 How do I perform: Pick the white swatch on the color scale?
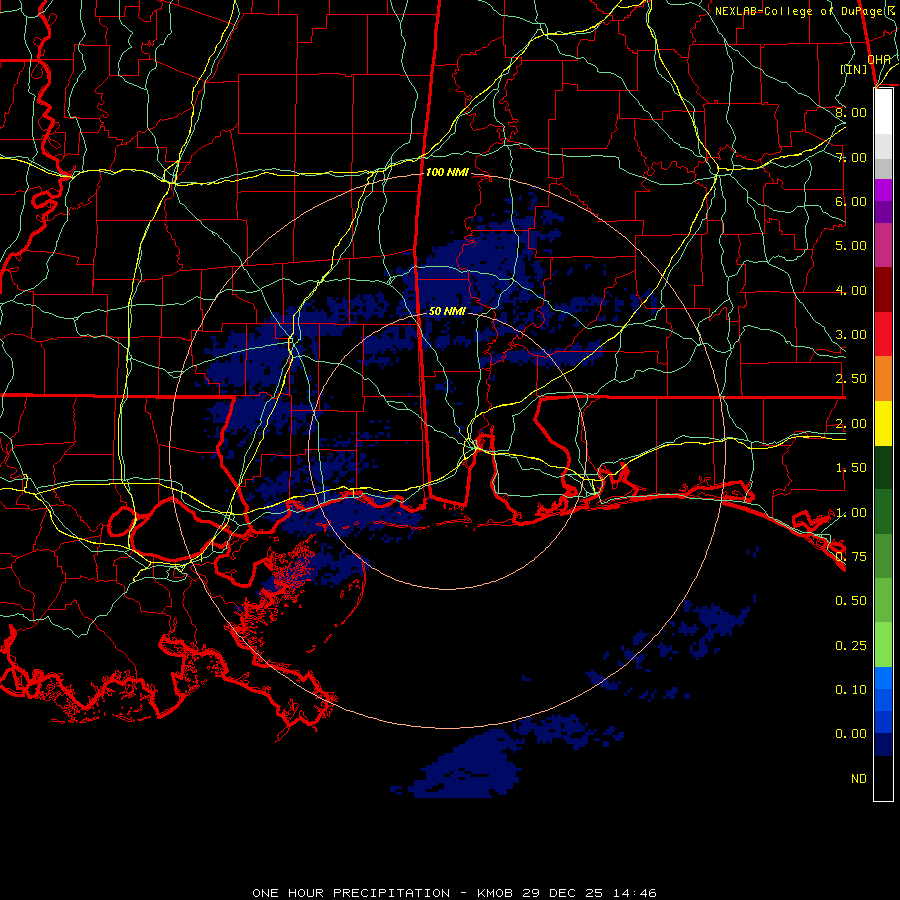tap(883, 112)
